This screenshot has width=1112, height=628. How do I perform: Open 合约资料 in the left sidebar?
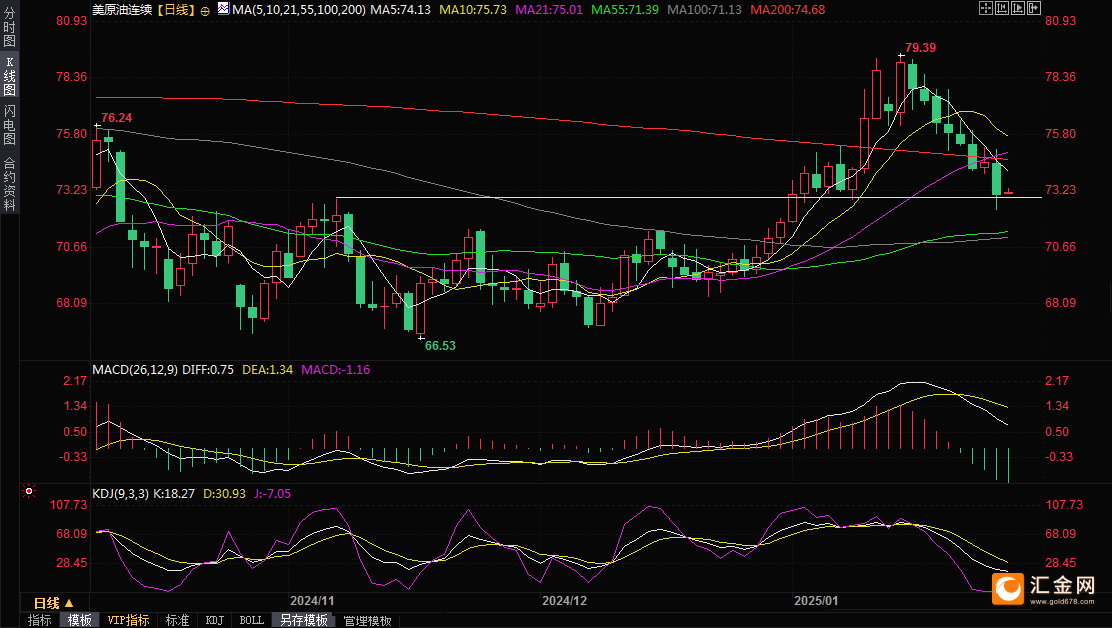(9, 184)
